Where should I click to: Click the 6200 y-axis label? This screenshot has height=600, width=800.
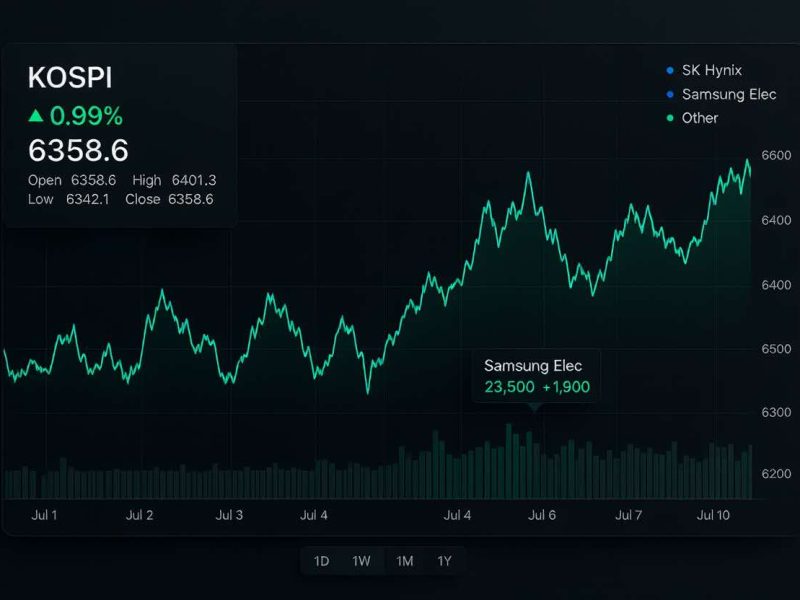(777, 474)
